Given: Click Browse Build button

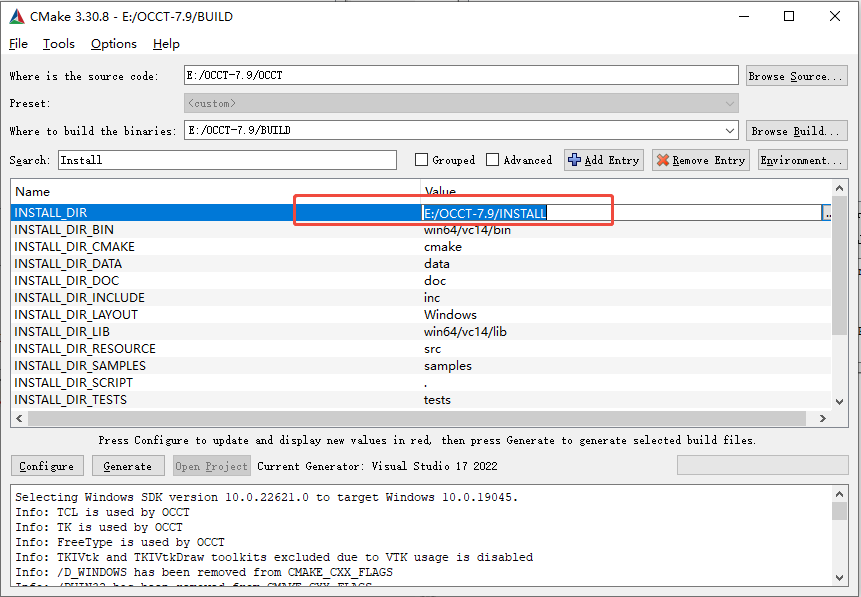Looking at the screenshot, I should (x=797, y=131).
